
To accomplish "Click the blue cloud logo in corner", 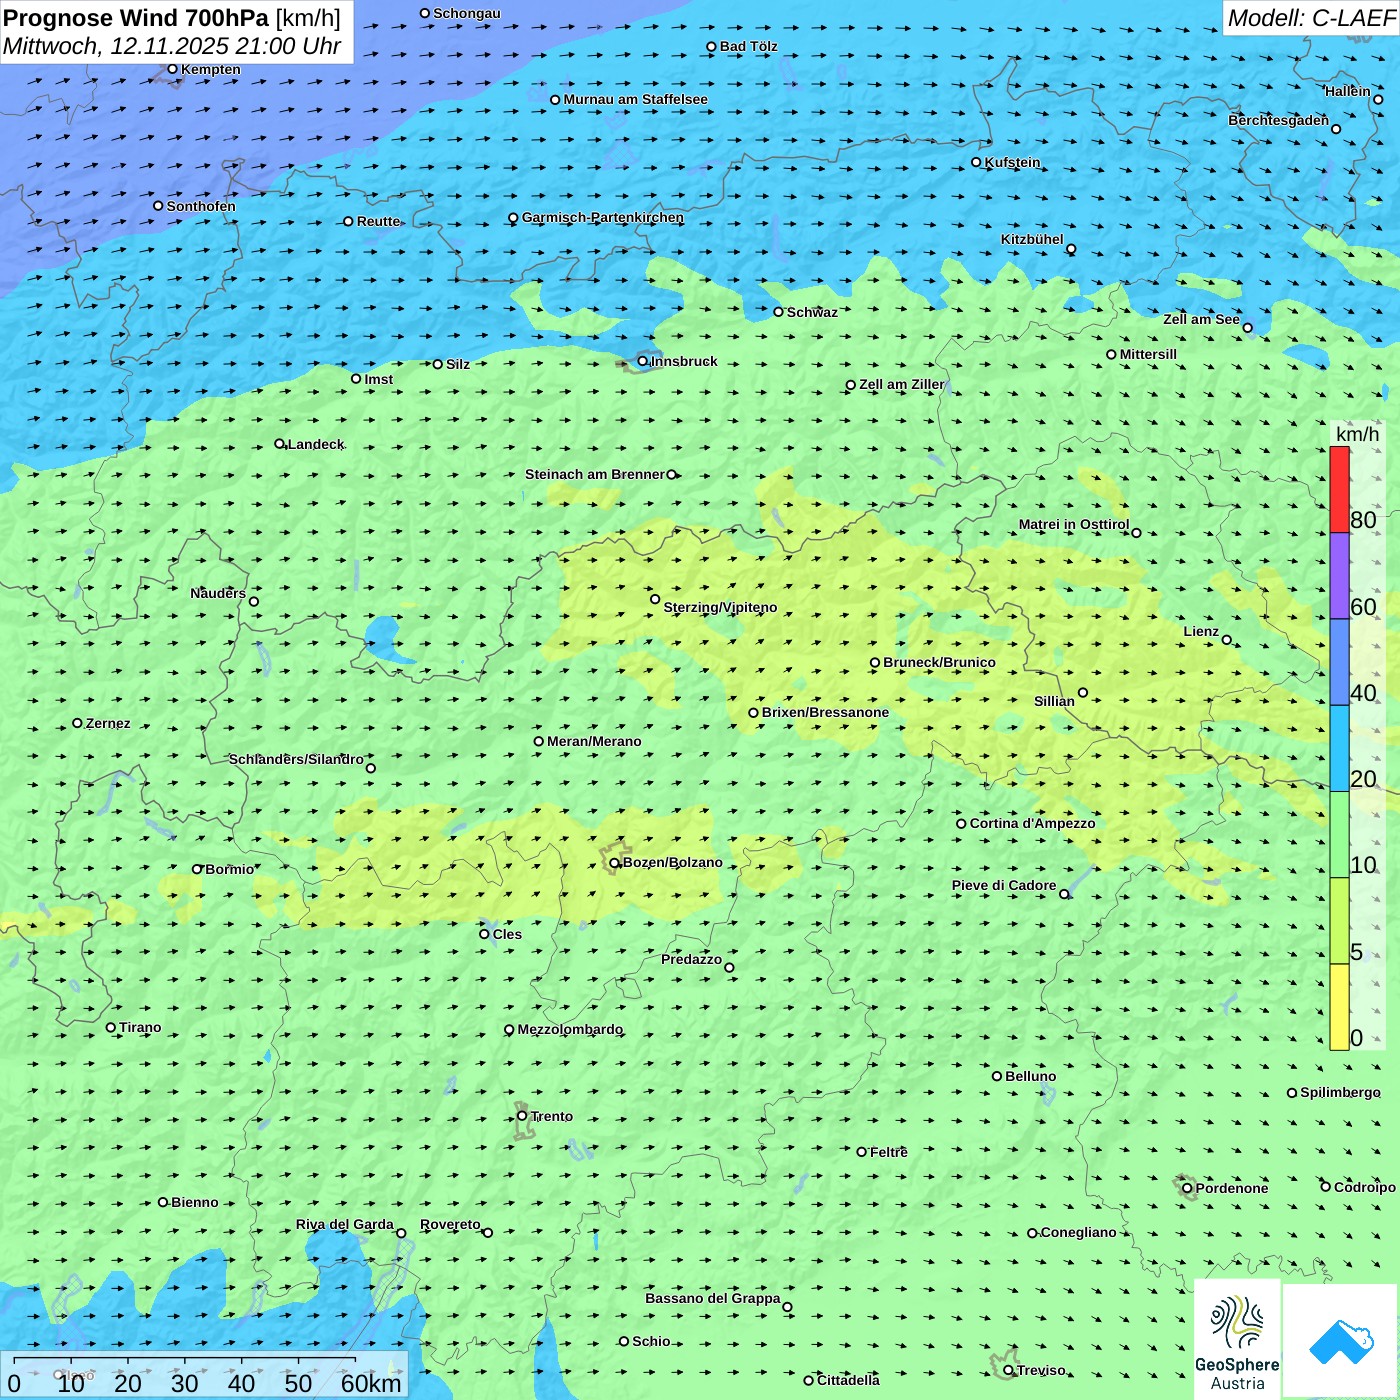I will point(1341,1340).
